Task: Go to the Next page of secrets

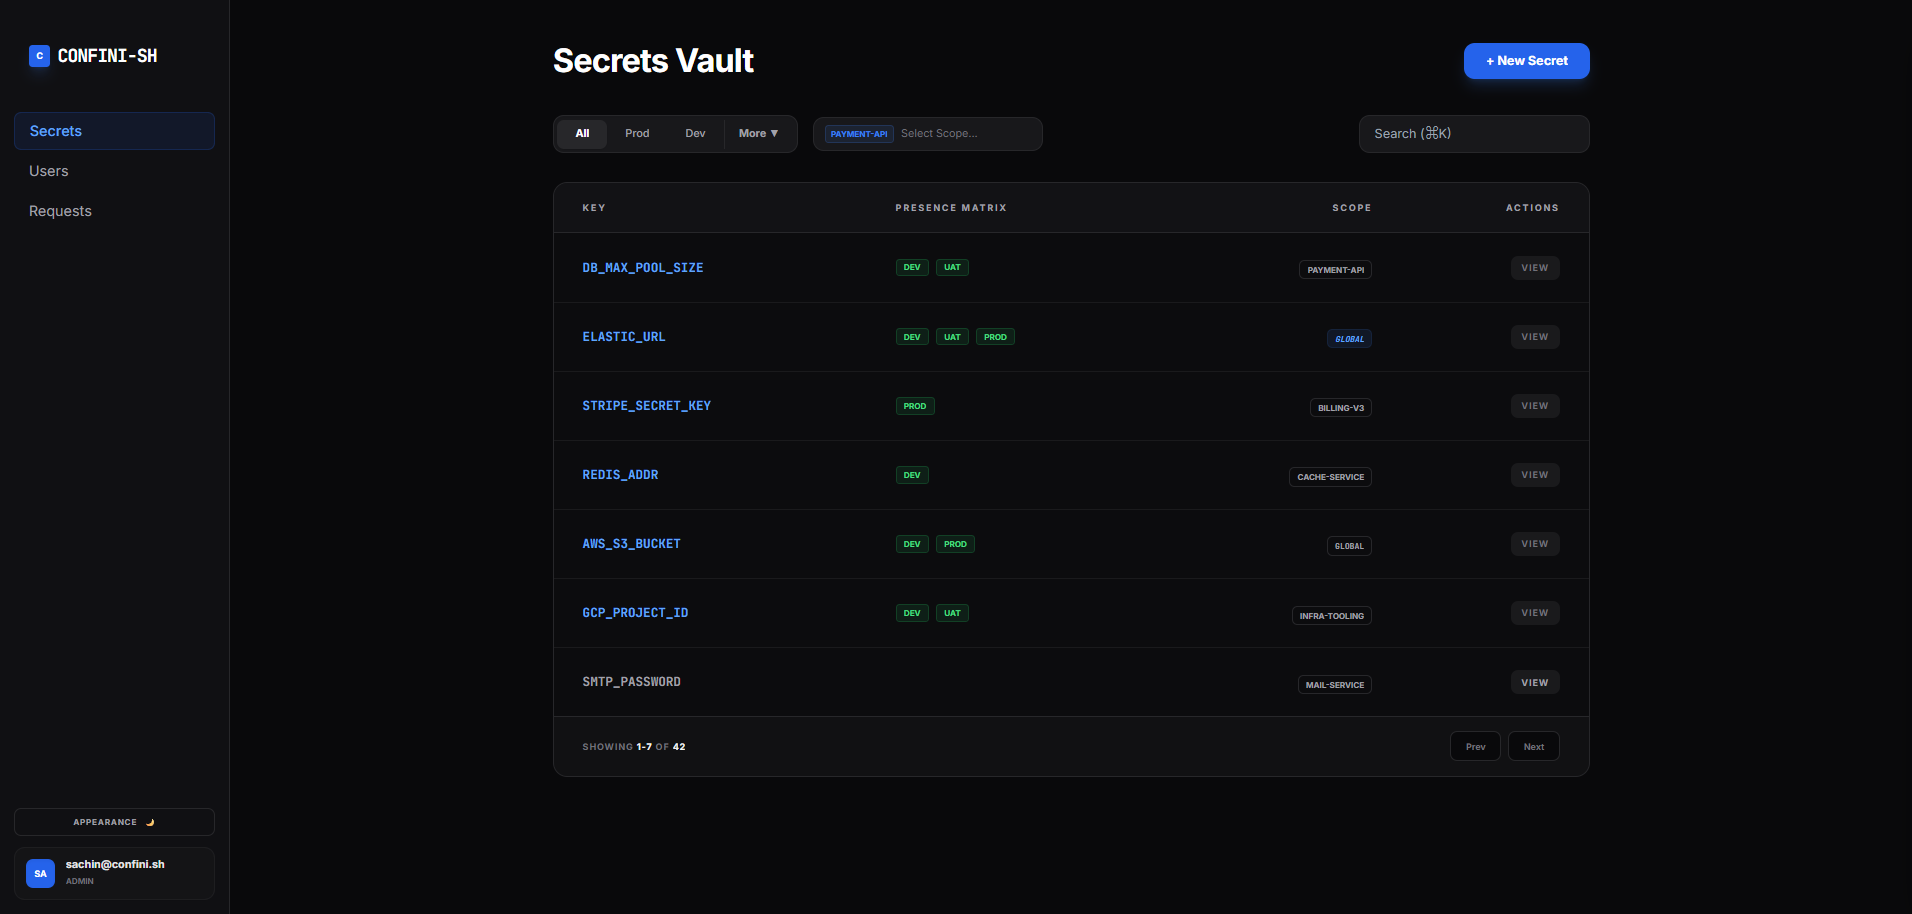Action: pyautogui.click(x=1533, y=747)
